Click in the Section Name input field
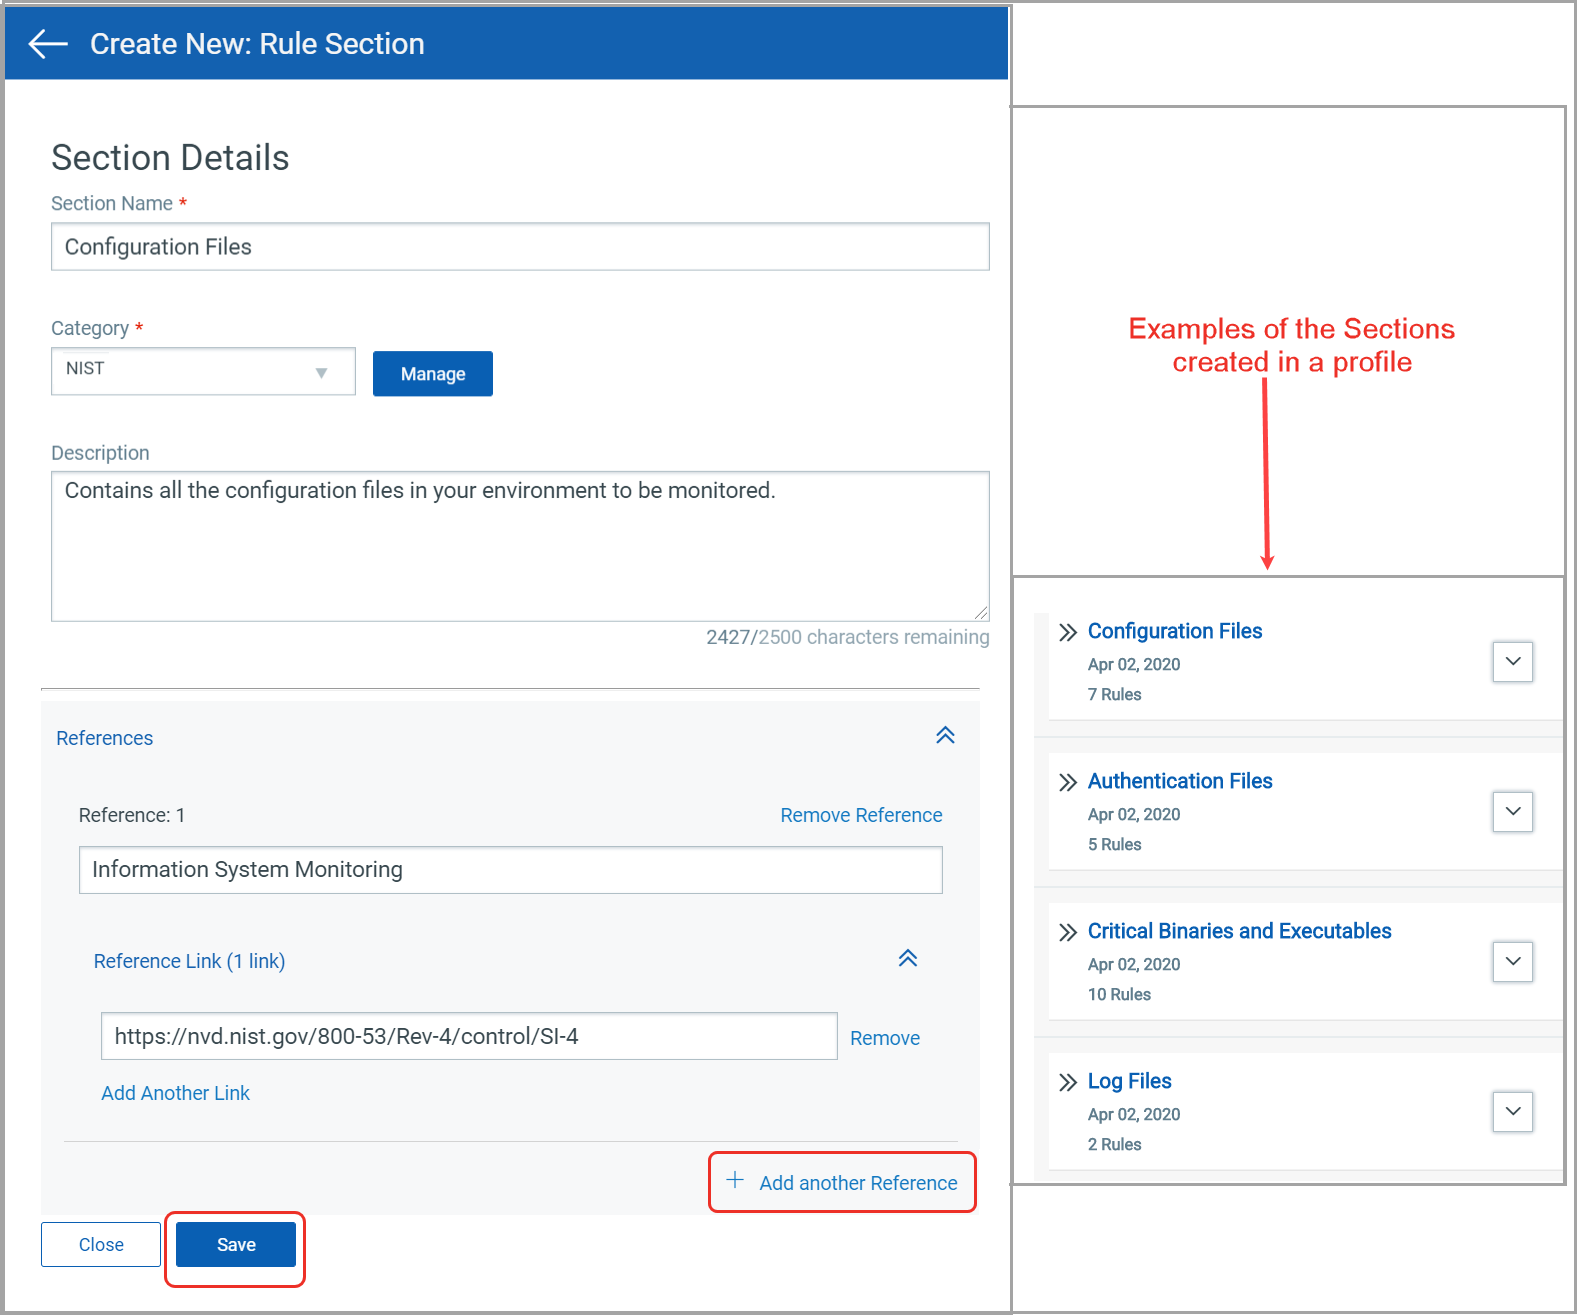Image resolution: width=1577 pixels, height=1315 pixels. (520, 246)
